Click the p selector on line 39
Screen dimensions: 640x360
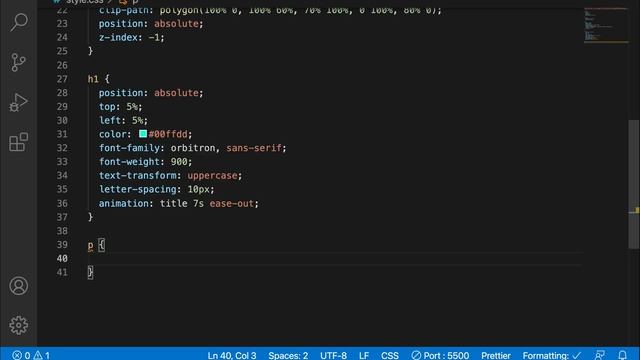pos(90,245)
